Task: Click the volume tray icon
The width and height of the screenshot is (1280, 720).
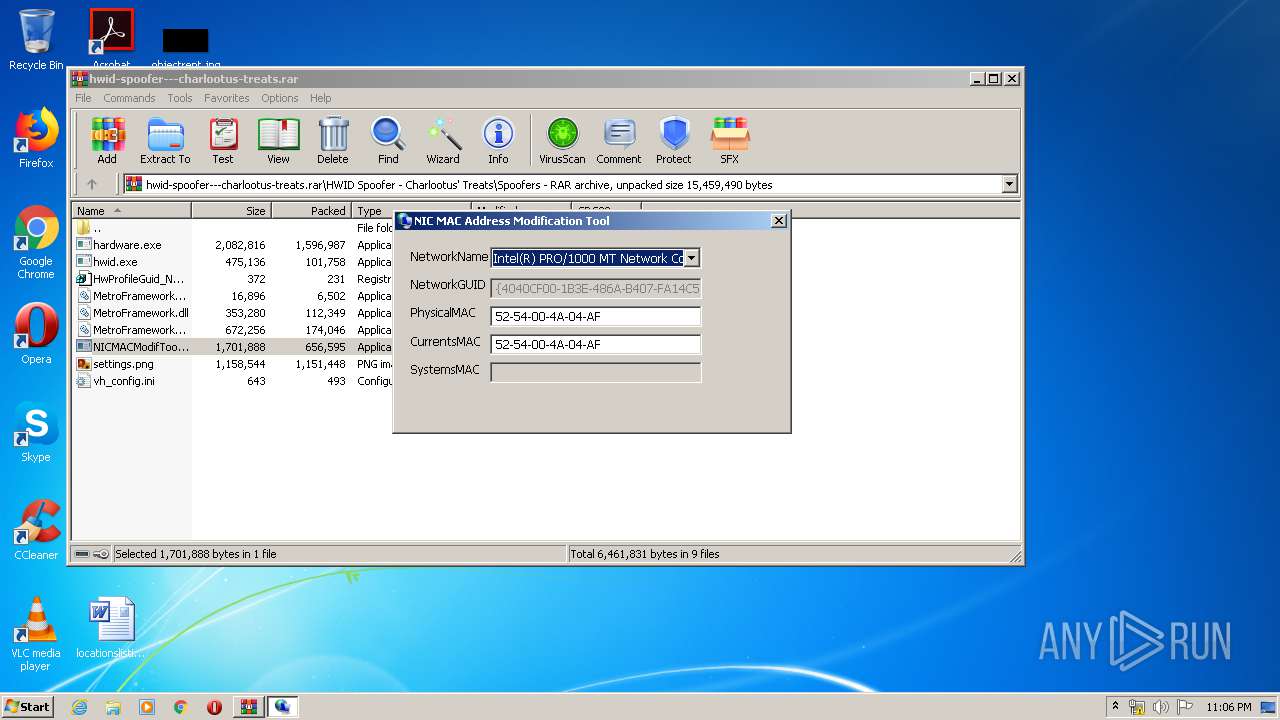Action: 1158,707
